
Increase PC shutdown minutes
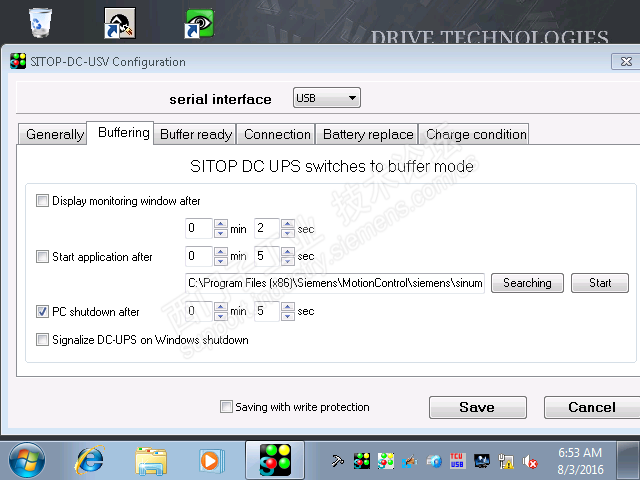tap(220, 307)
